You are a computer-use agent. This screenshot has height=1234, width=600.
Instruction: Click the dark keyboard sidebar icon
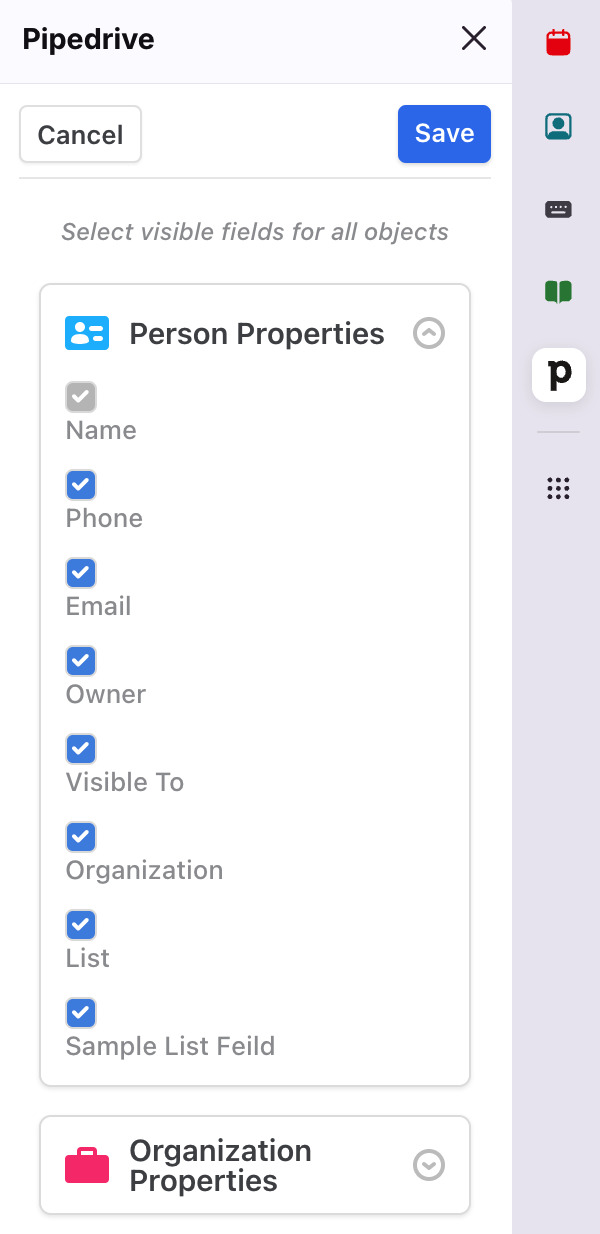coord(558,209)
